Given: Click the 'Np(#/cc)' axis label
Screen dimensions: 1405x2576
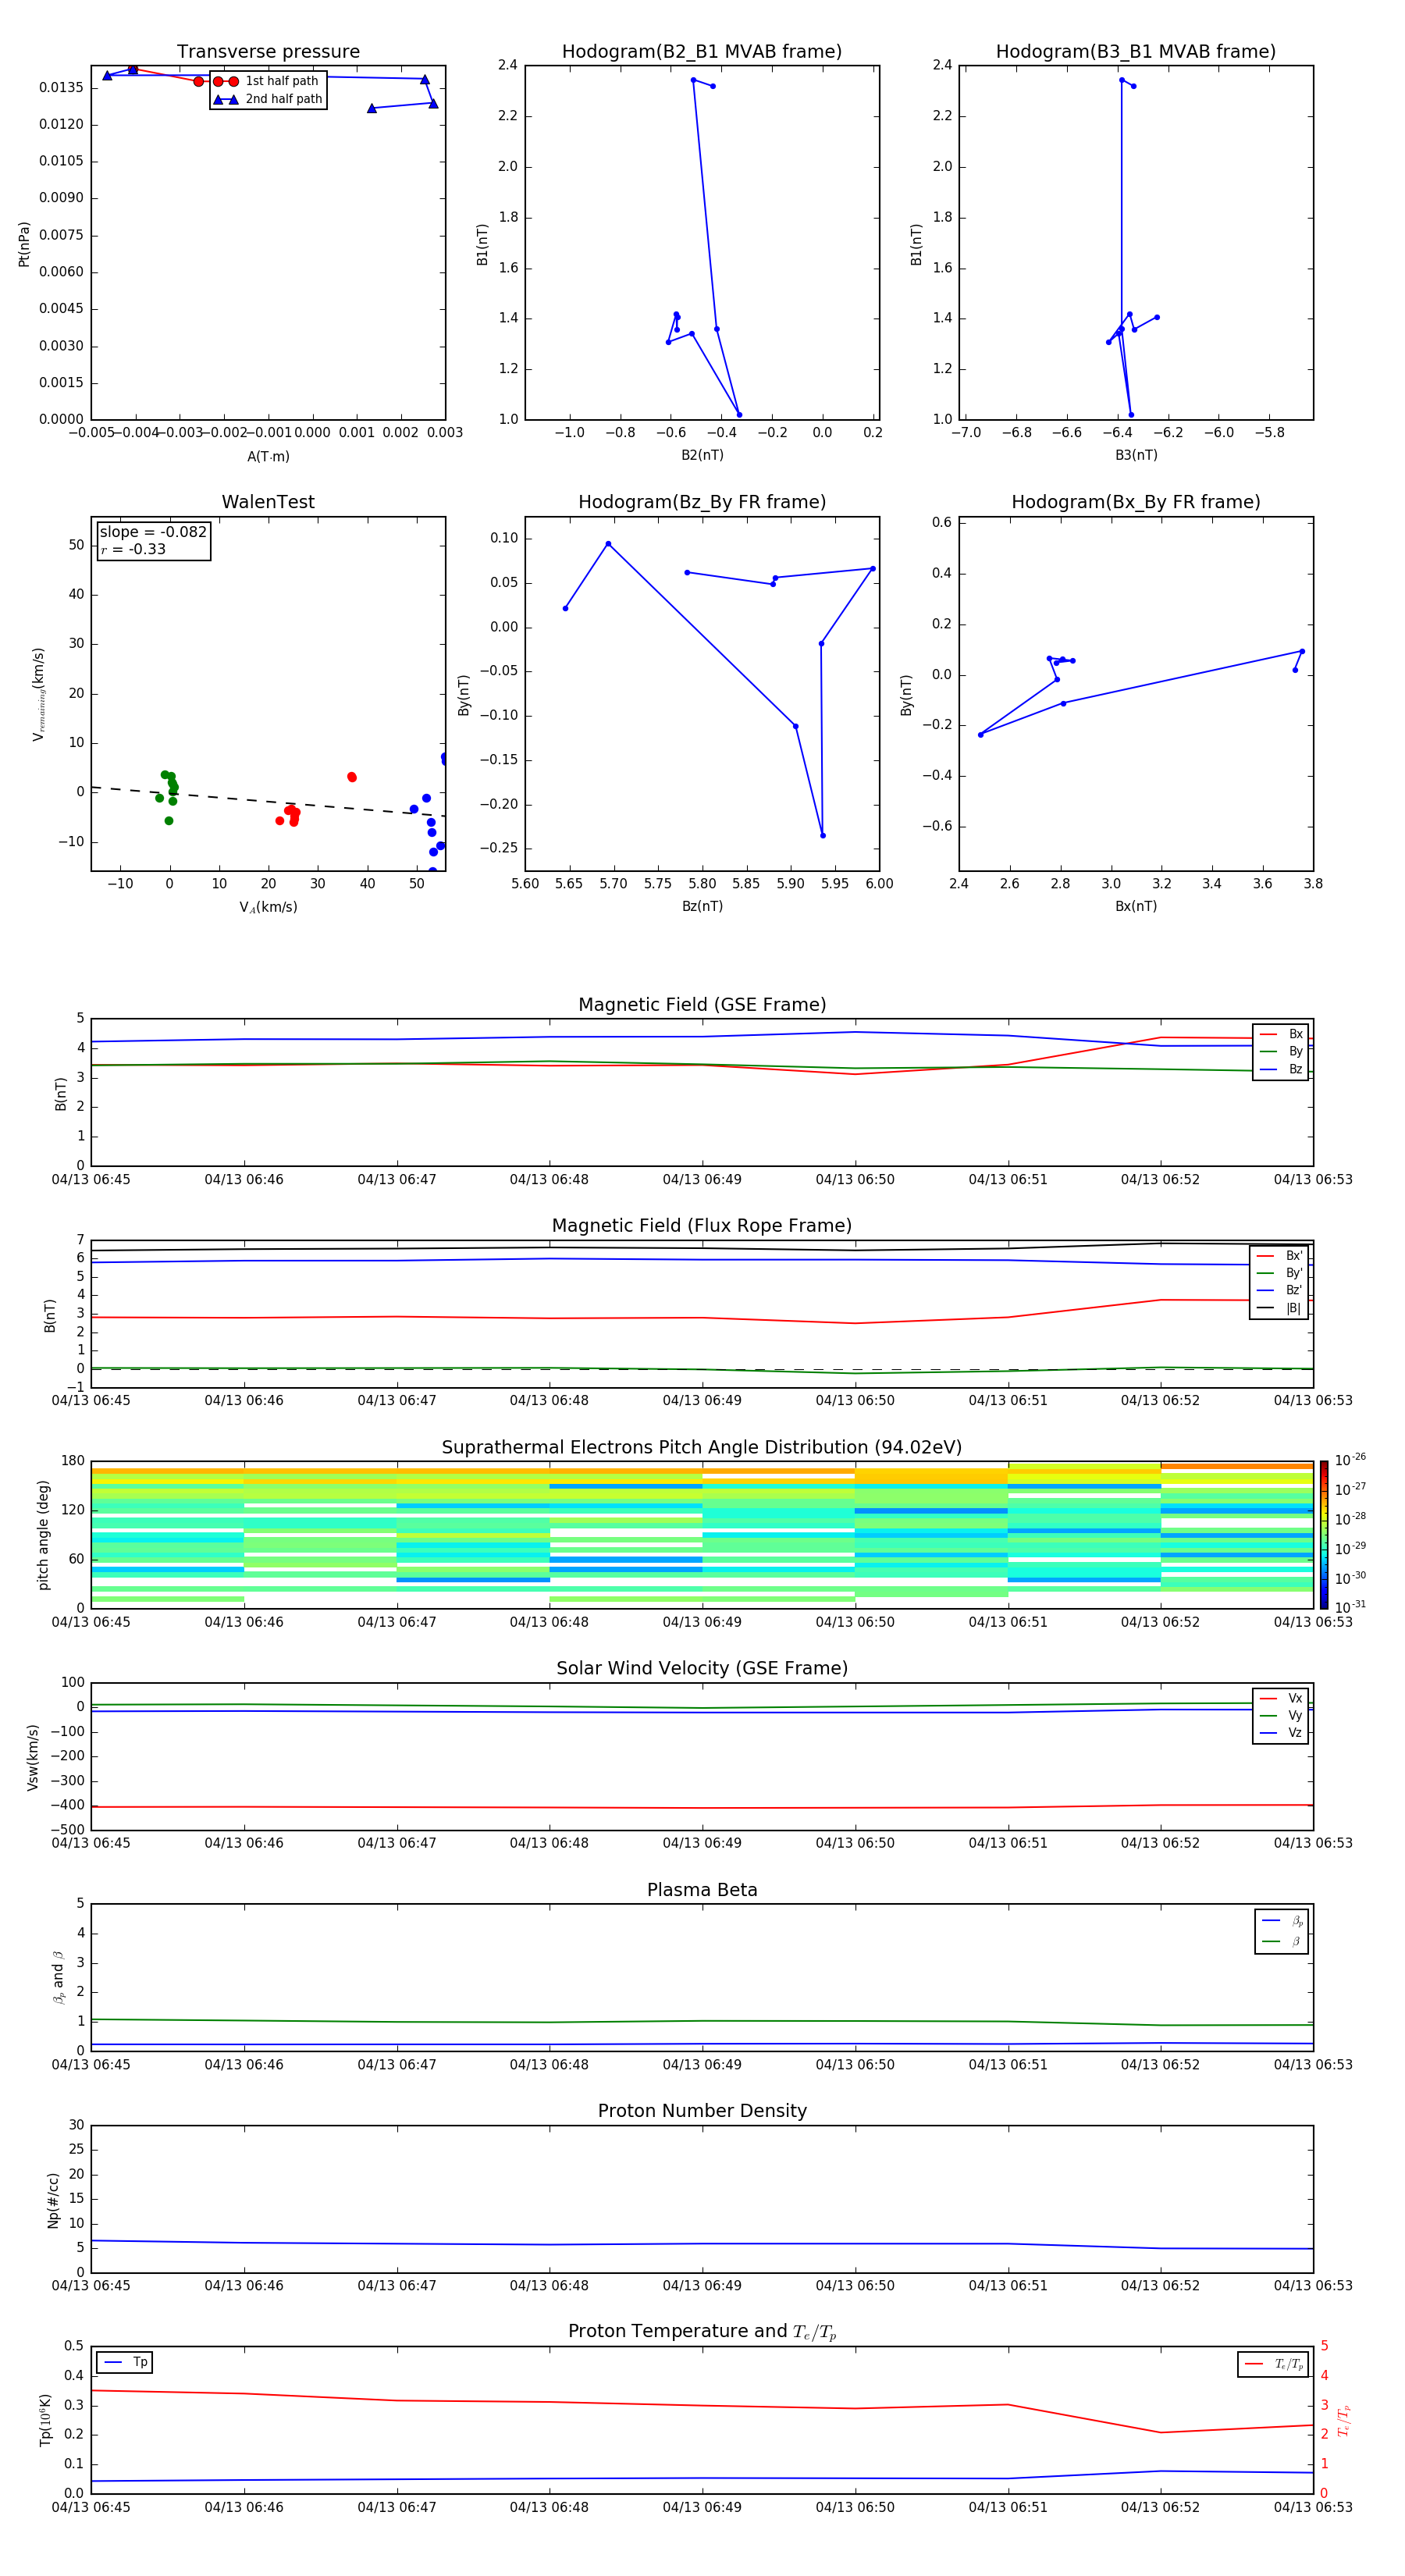Looking at the screenshot, I should coord(53,2200).
